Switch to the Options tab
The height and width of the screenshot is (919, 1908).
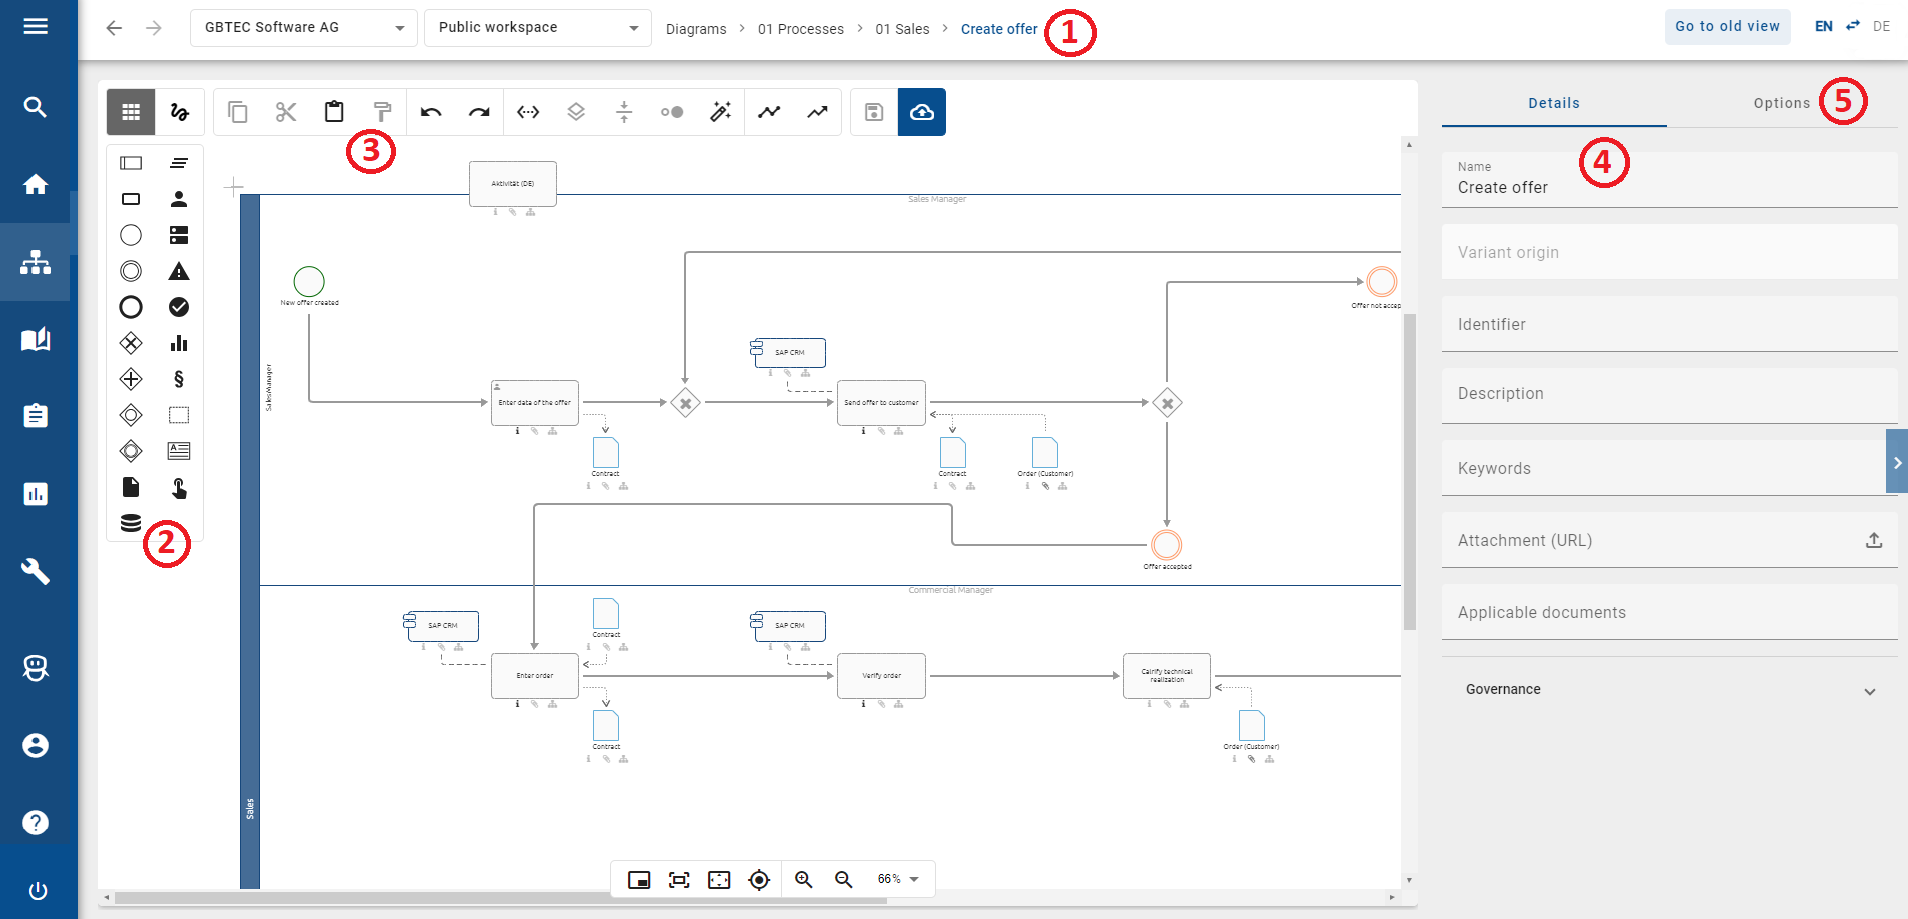pyautogui.click(x=1781, y=102)
